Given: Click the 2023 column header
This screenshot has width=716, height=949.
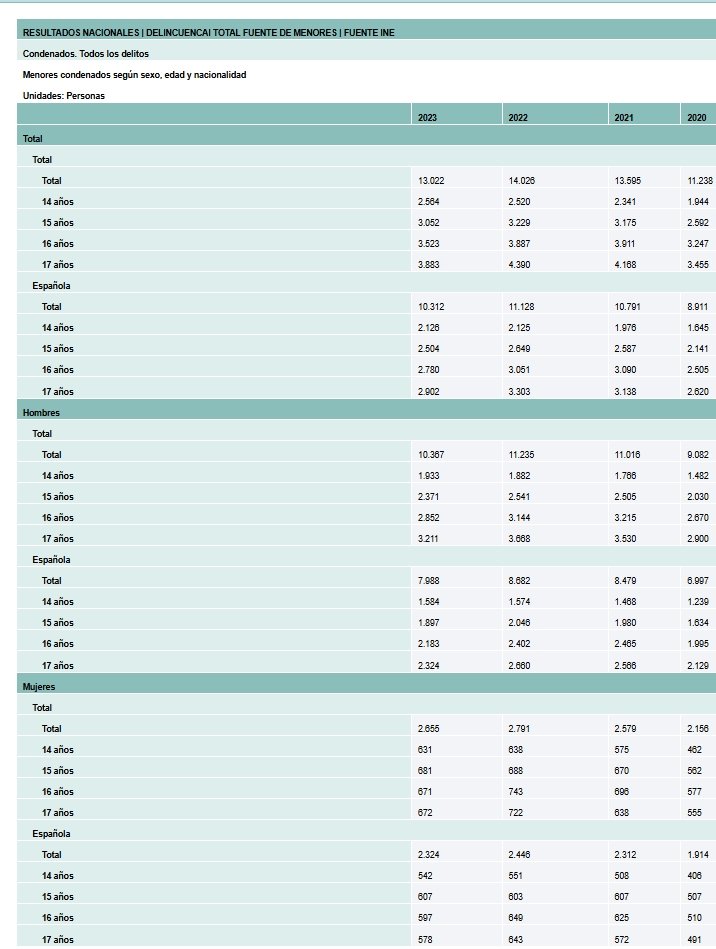Looking at the screenshot, I should [x=428, y=118].
